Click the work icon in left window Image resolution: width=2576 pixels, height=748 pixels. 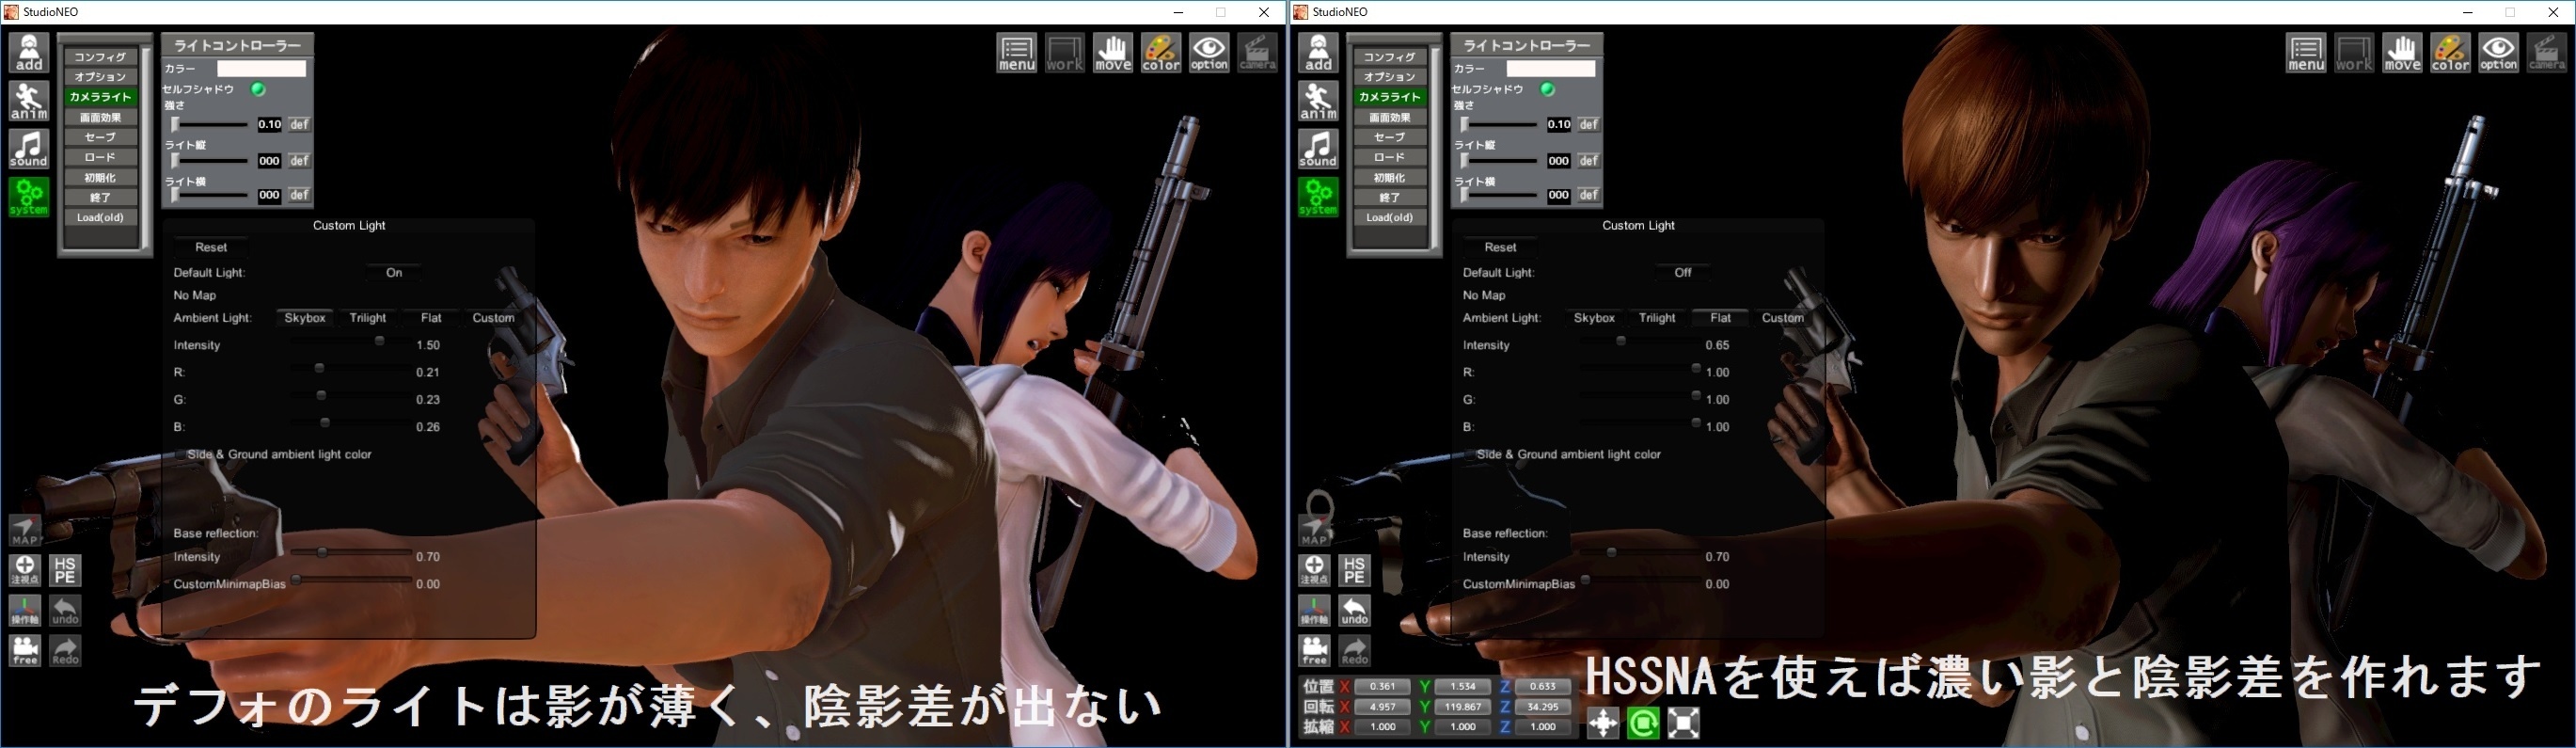point(1065,53)
